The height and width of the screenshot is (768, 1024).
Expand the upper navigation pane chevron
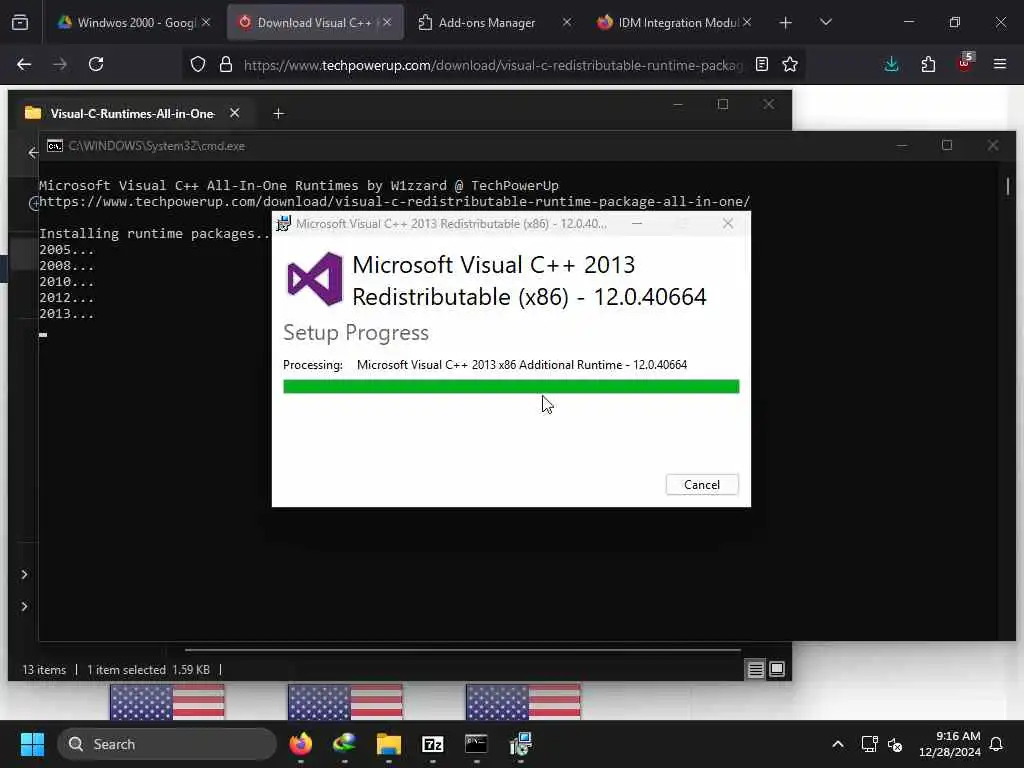[x=24, y=574]
